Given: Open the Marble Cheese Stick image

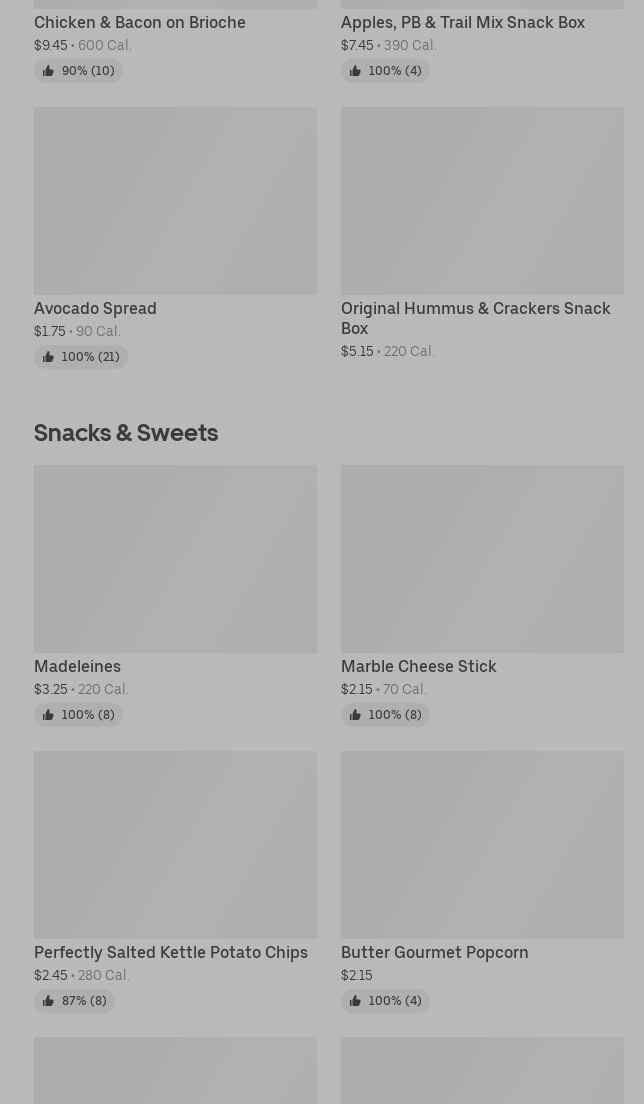Looking at the screenshot, I should 482,558.
